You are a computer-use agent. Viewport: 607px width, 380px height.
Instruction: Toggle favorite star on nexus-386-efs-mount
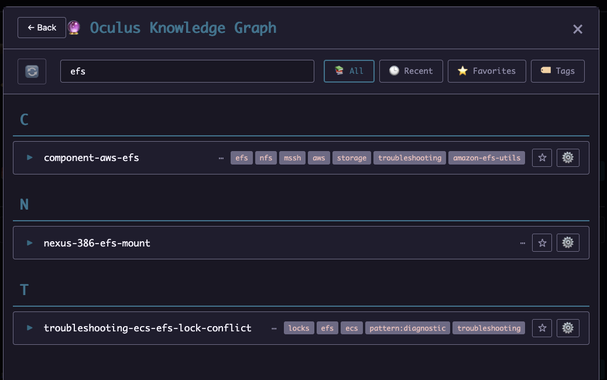pyautogui.click(x=542, y=243)
